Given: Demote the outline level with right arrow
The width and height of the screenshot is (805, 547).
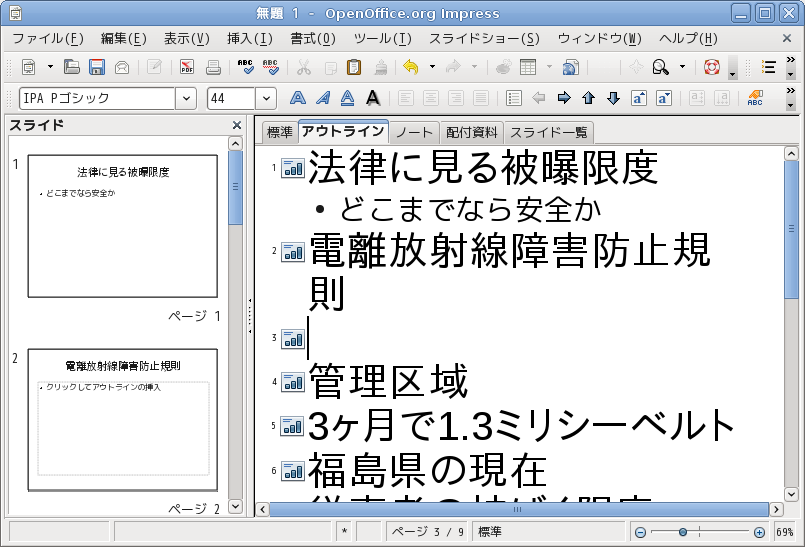Looking at the screenshot, I should click(564, 98).
